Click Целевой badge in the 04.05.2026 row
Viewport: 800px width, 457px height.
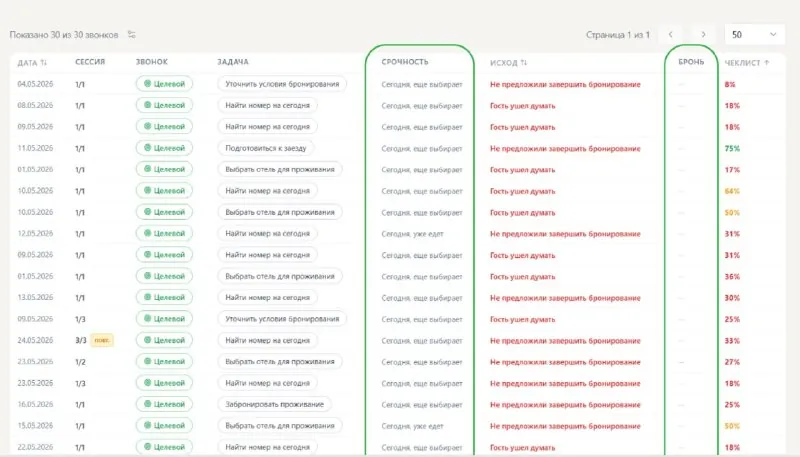pos(164,84)
